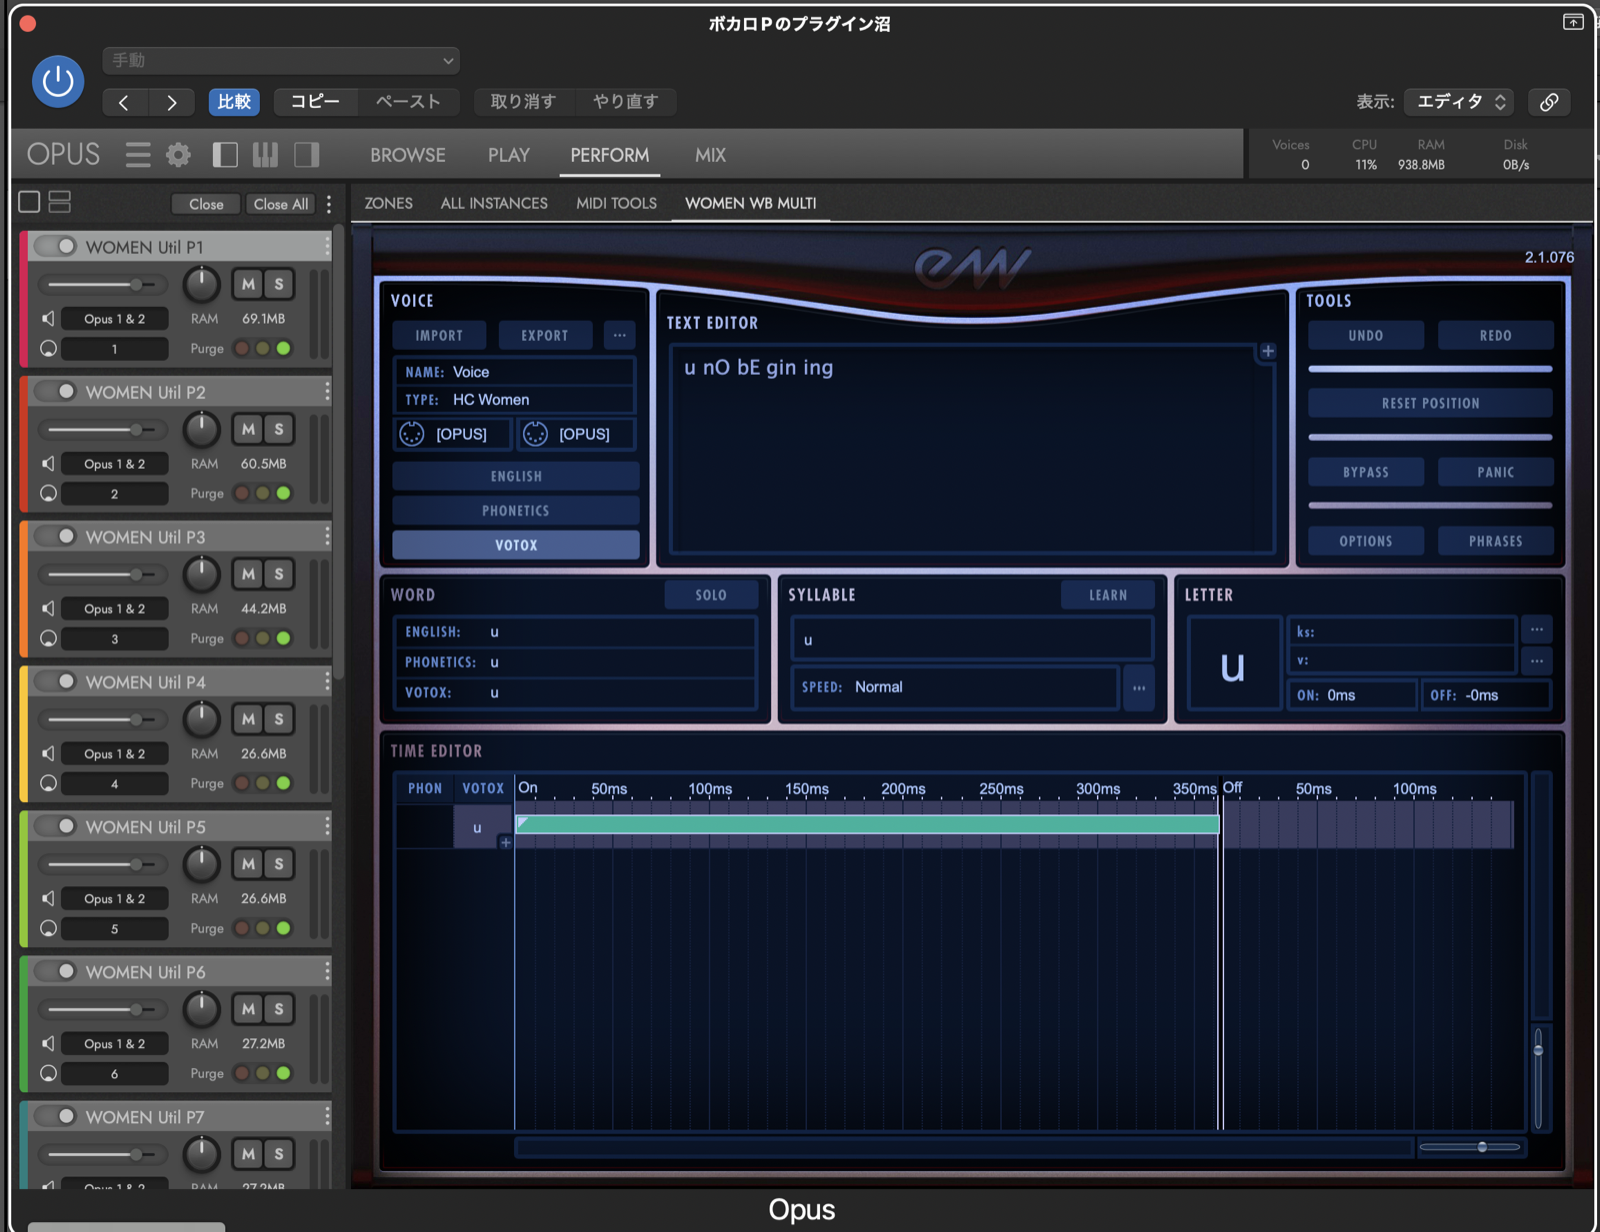
Task: Toggle the right sidebar panel icon
Action: coord(307,155)
